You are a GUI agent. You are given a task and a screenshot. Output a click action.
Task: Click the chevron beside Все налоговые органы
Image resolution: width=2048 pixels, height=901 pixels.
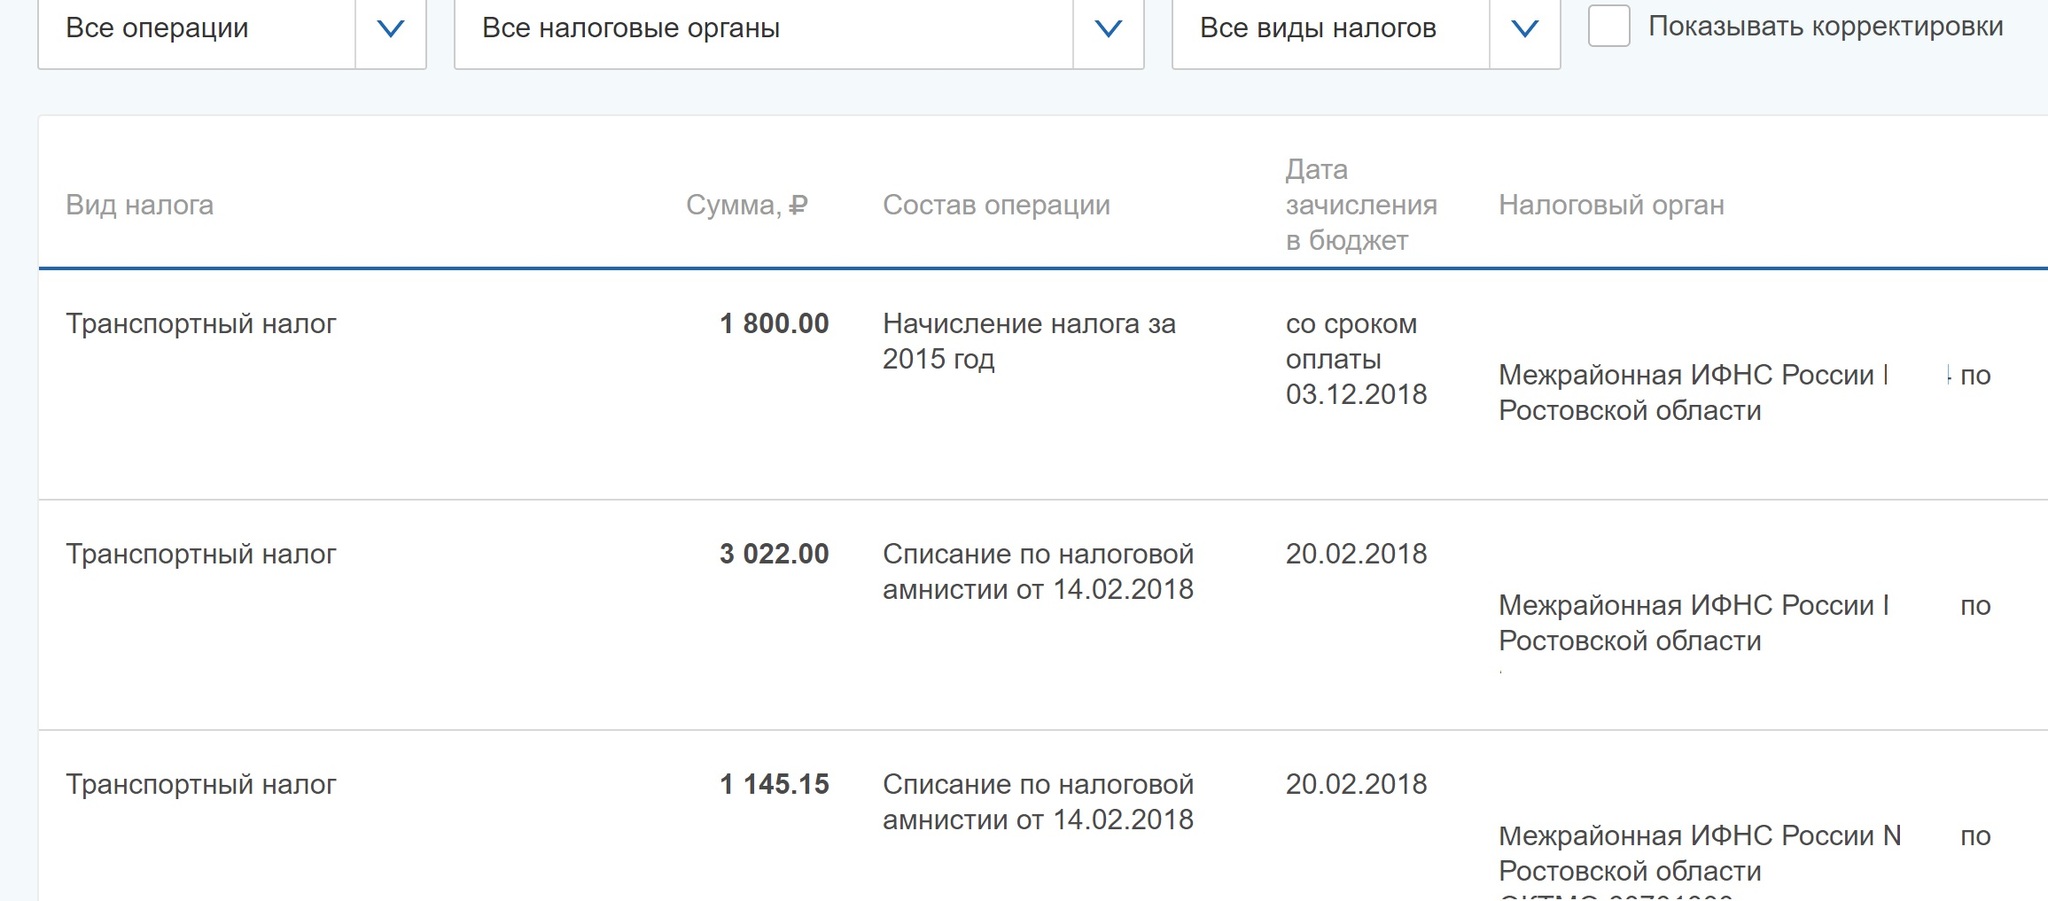[1105, 30]
